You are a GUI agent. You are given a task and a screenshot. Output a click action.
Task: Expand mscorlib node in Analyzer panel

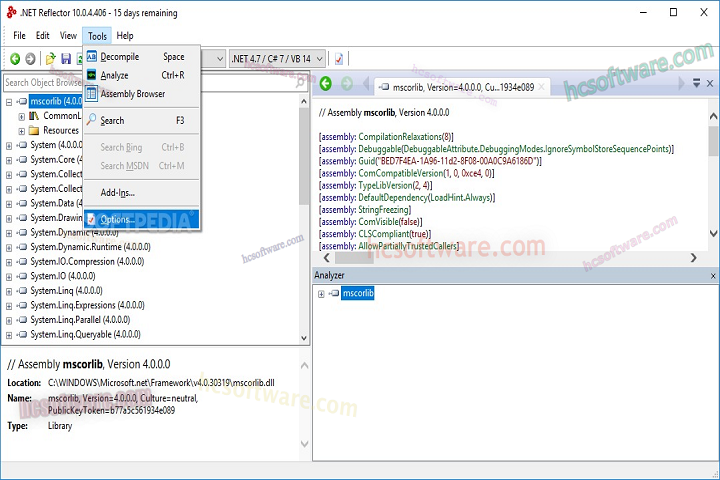point(321,294)
